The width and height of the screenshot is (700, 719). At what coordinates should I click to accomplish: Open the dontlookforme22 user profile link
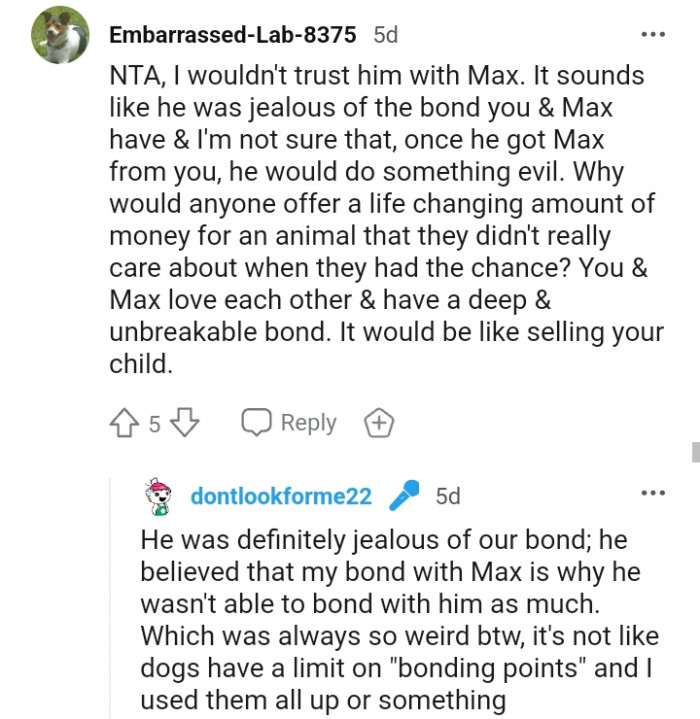281,496
